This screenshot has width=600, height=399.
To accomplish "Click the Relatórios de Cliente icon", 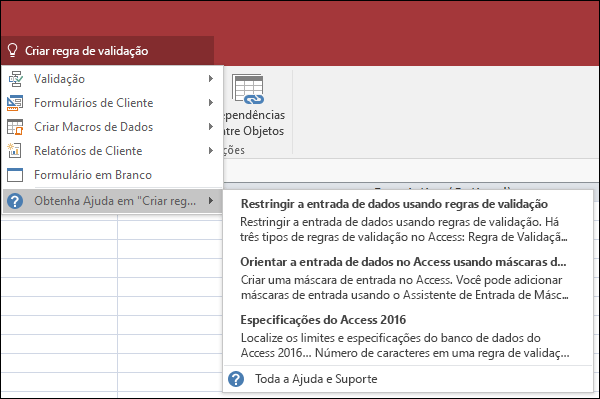I will point(15,151).
